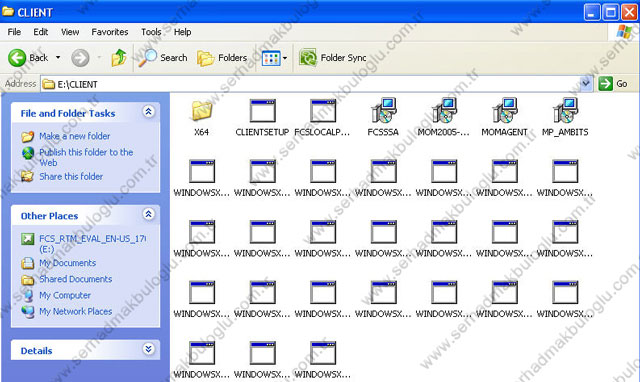640x382 pixels.
Task: Go to My Documents
Action: tap(67, 263)
